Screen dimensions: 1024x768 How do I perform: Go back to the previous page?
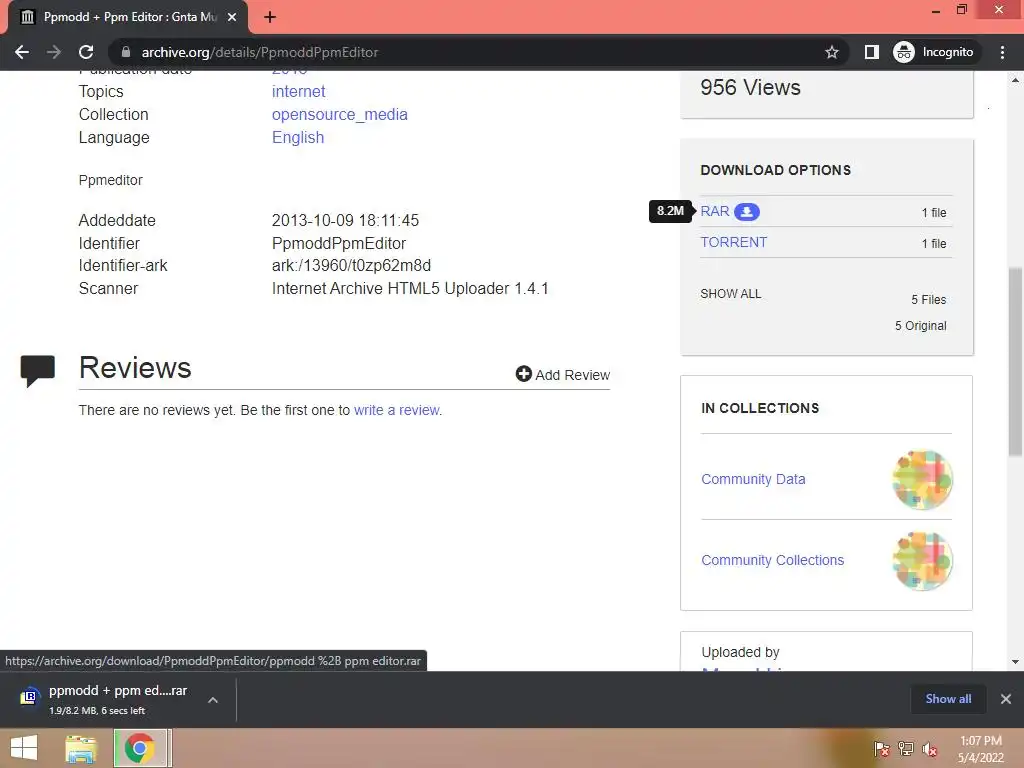click(x=22, y=52)
